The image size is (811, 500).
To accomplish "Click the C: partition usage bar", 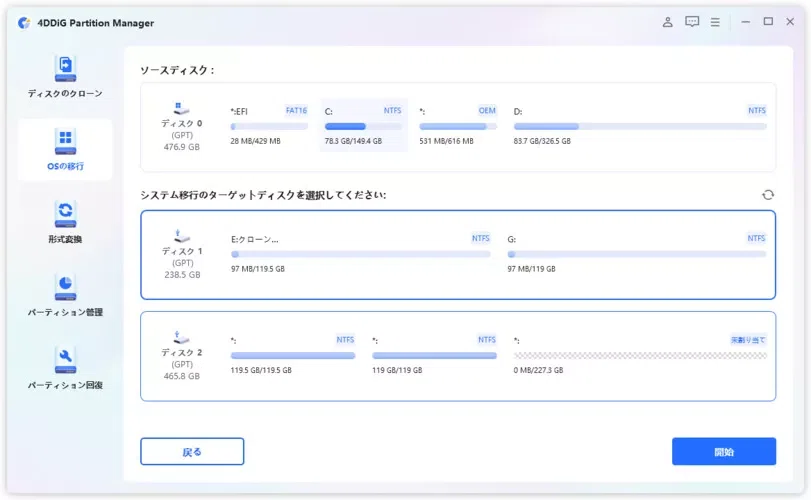I will click(363, 126).
